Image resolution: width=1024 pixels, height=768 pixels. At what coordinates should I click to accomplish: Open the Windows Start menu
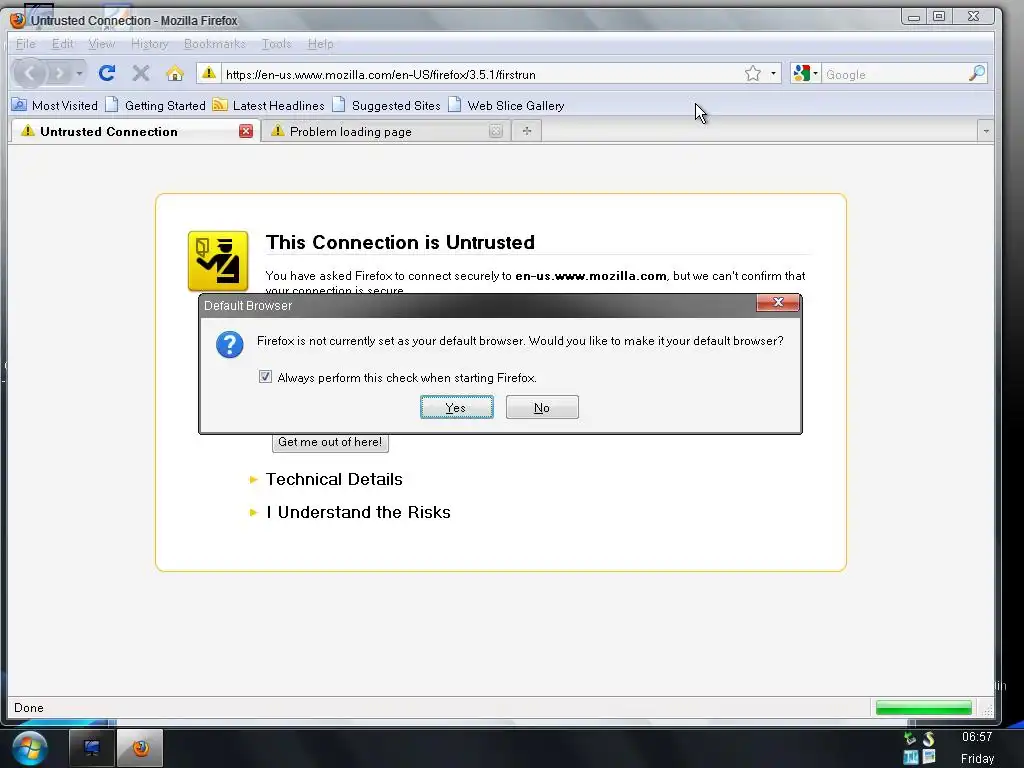30,748
